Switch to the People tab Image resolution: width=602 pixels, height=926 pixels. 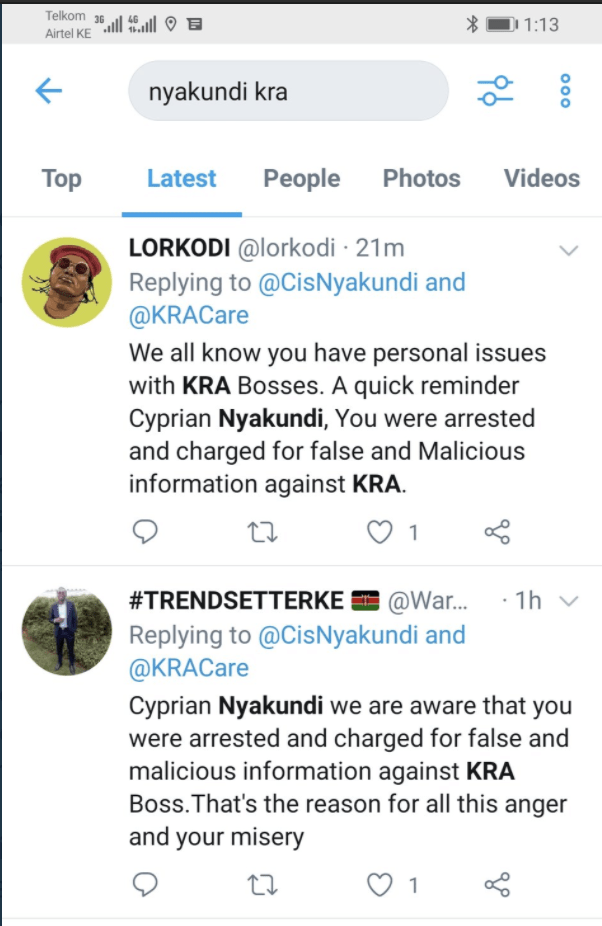(x=301, y=179)
